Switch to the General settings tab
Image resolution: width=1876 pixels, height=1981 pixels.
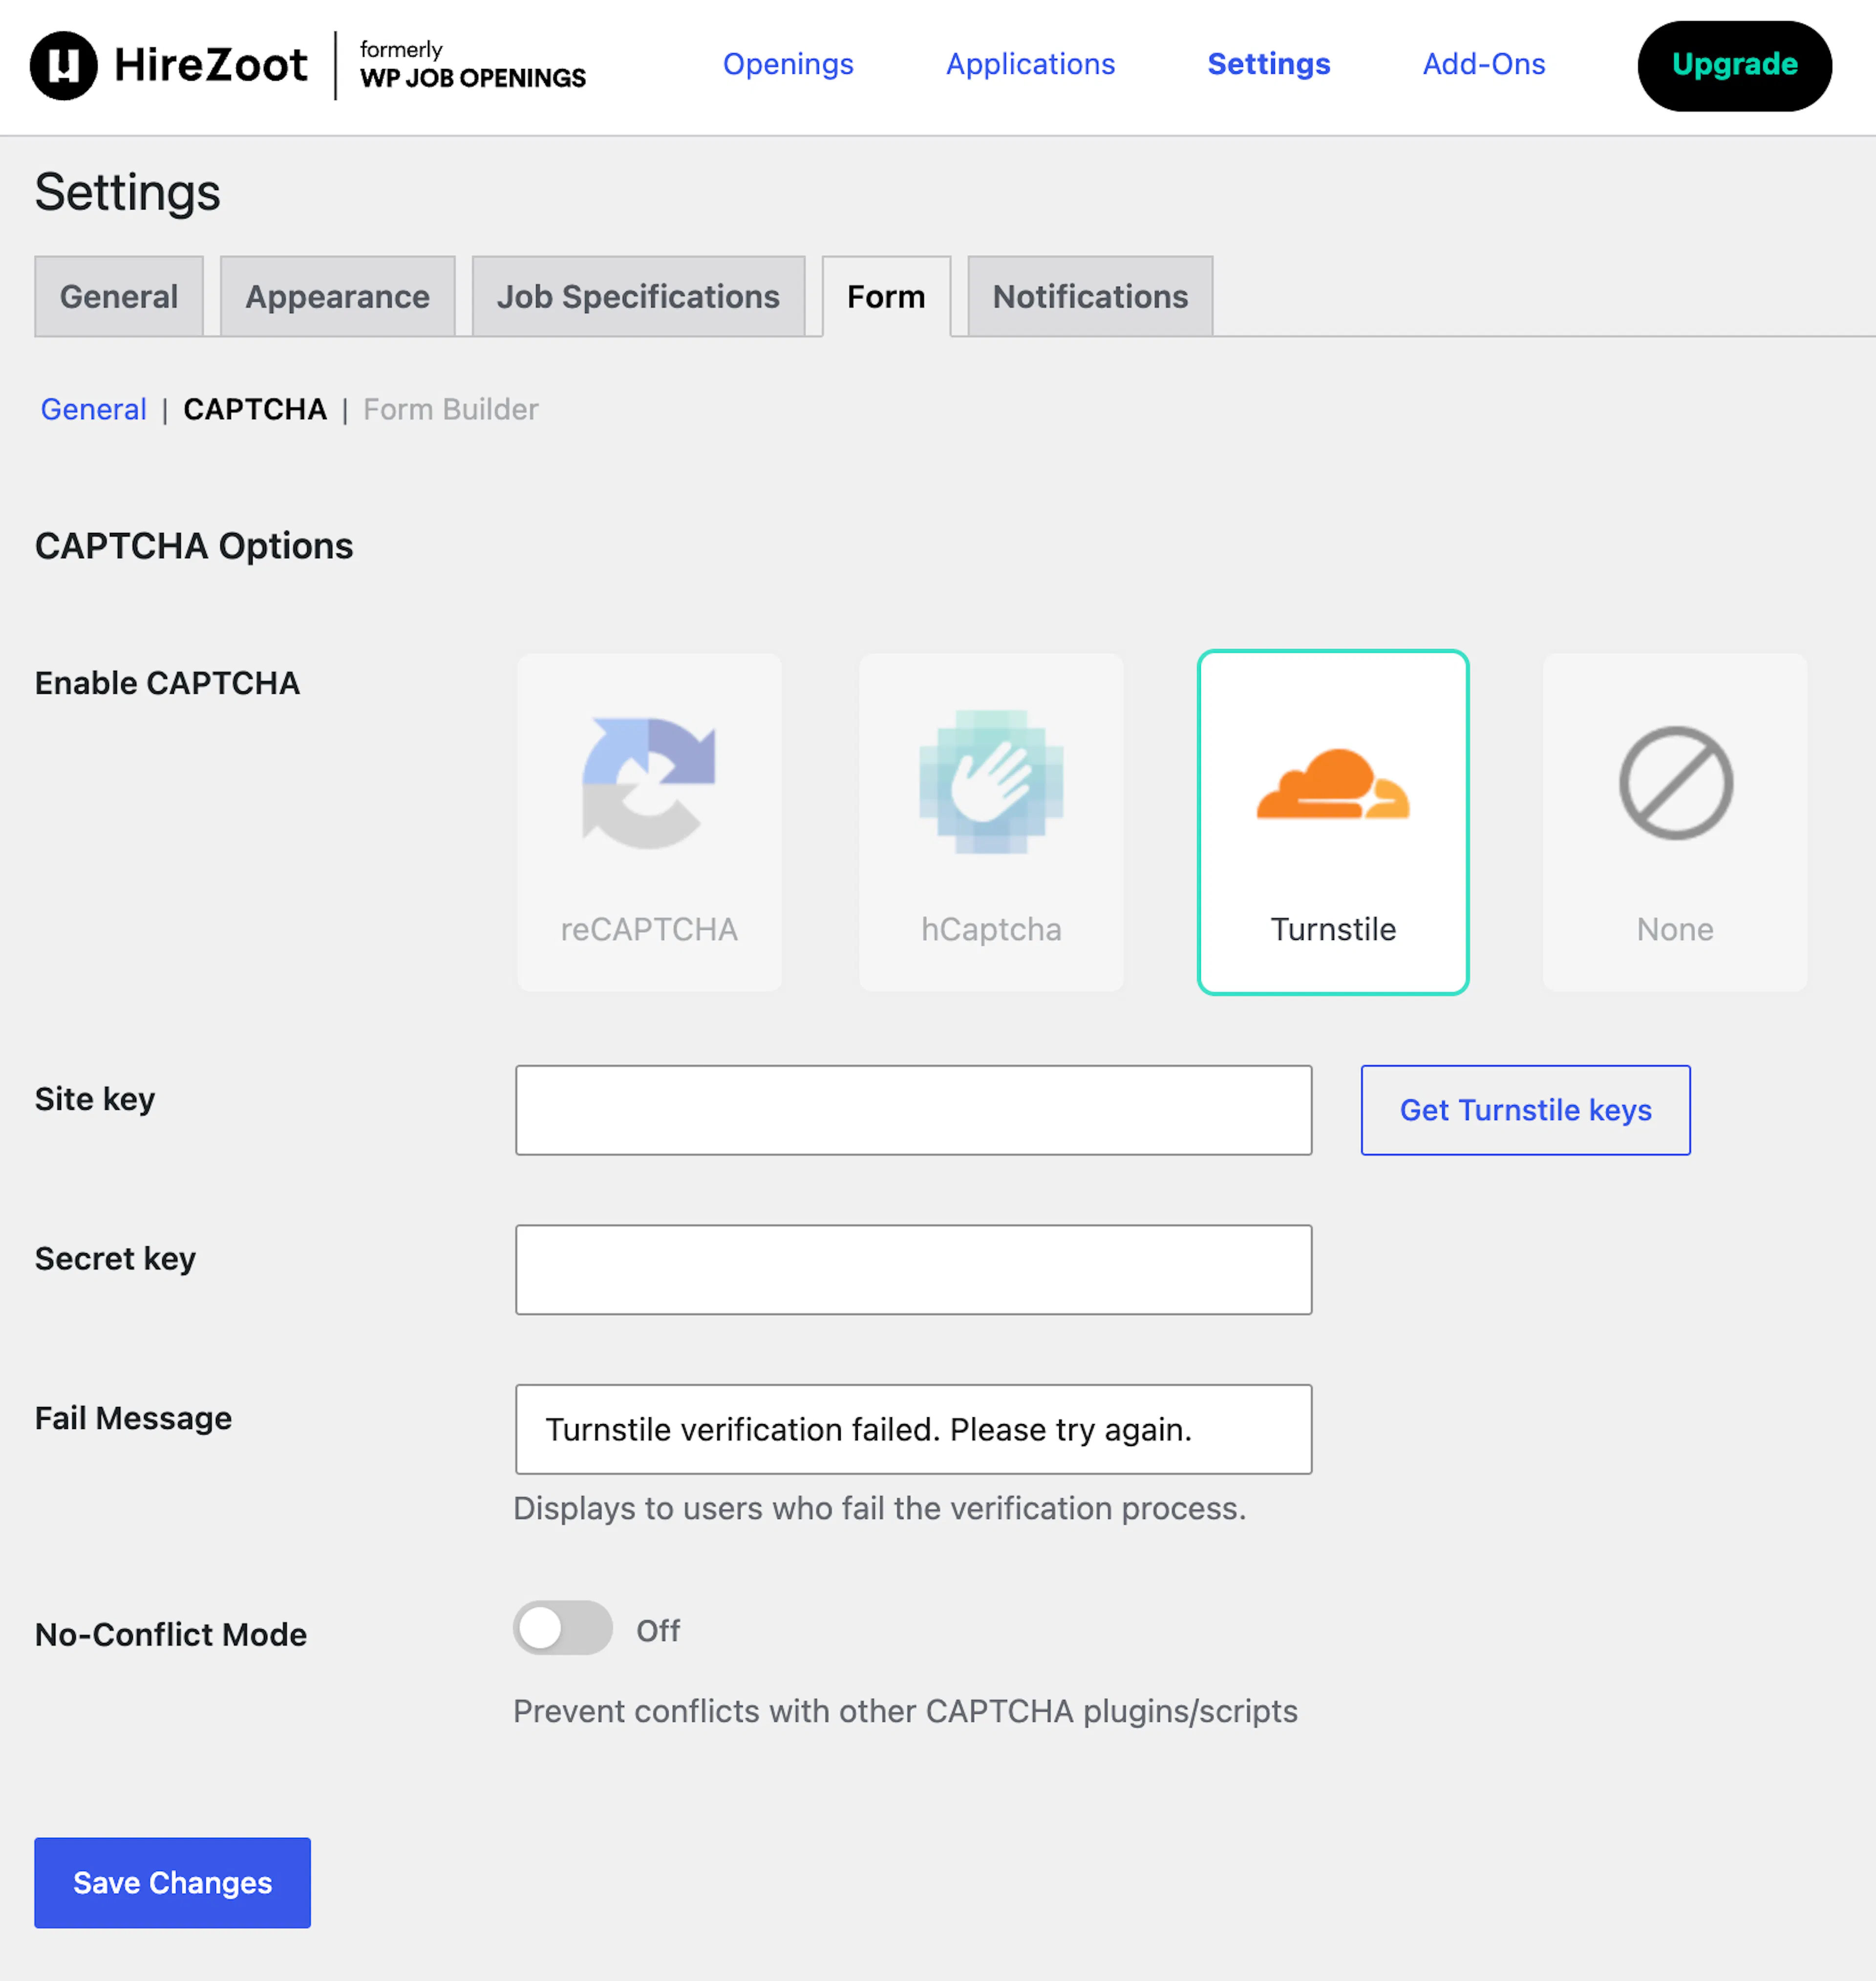[119, 297]
